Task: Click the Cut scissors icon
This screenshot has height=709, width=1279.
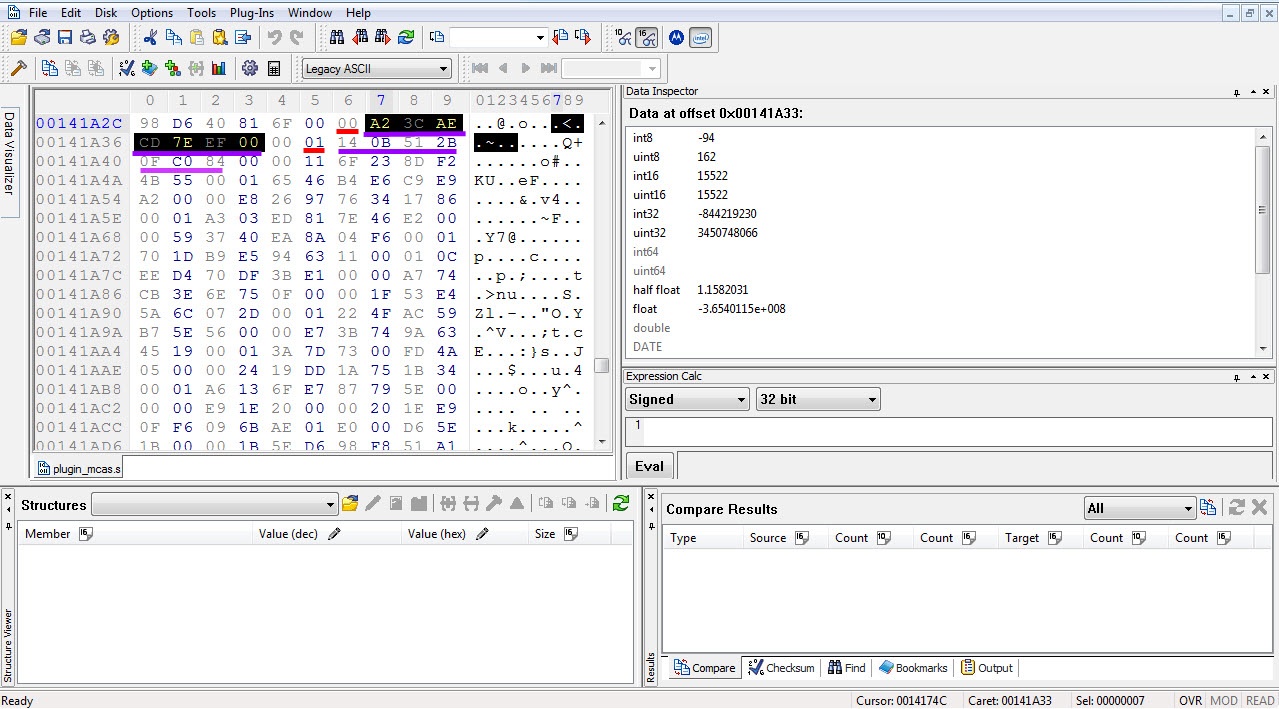Action: tap(150, 38)
